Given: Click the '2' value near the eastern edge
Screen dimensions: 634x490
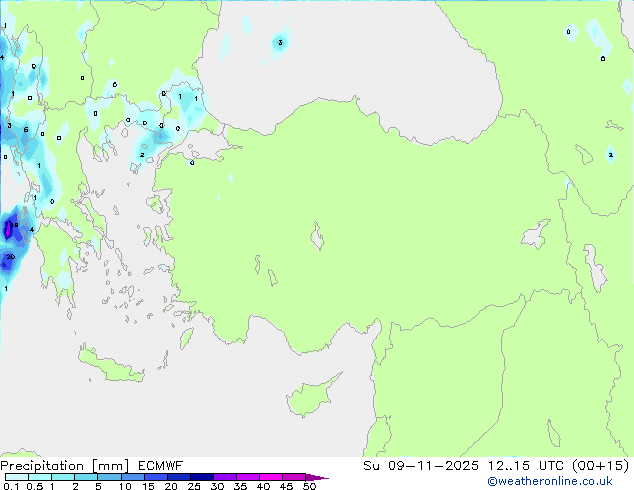Looking at the screenshot, I should pyautogui.click(x=611, y=155).
